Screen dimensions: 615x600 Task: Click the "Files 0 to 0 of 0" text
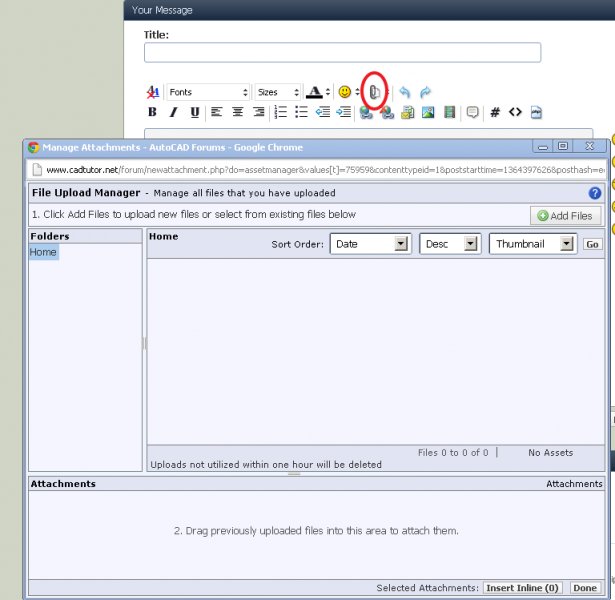pos(453,453)
